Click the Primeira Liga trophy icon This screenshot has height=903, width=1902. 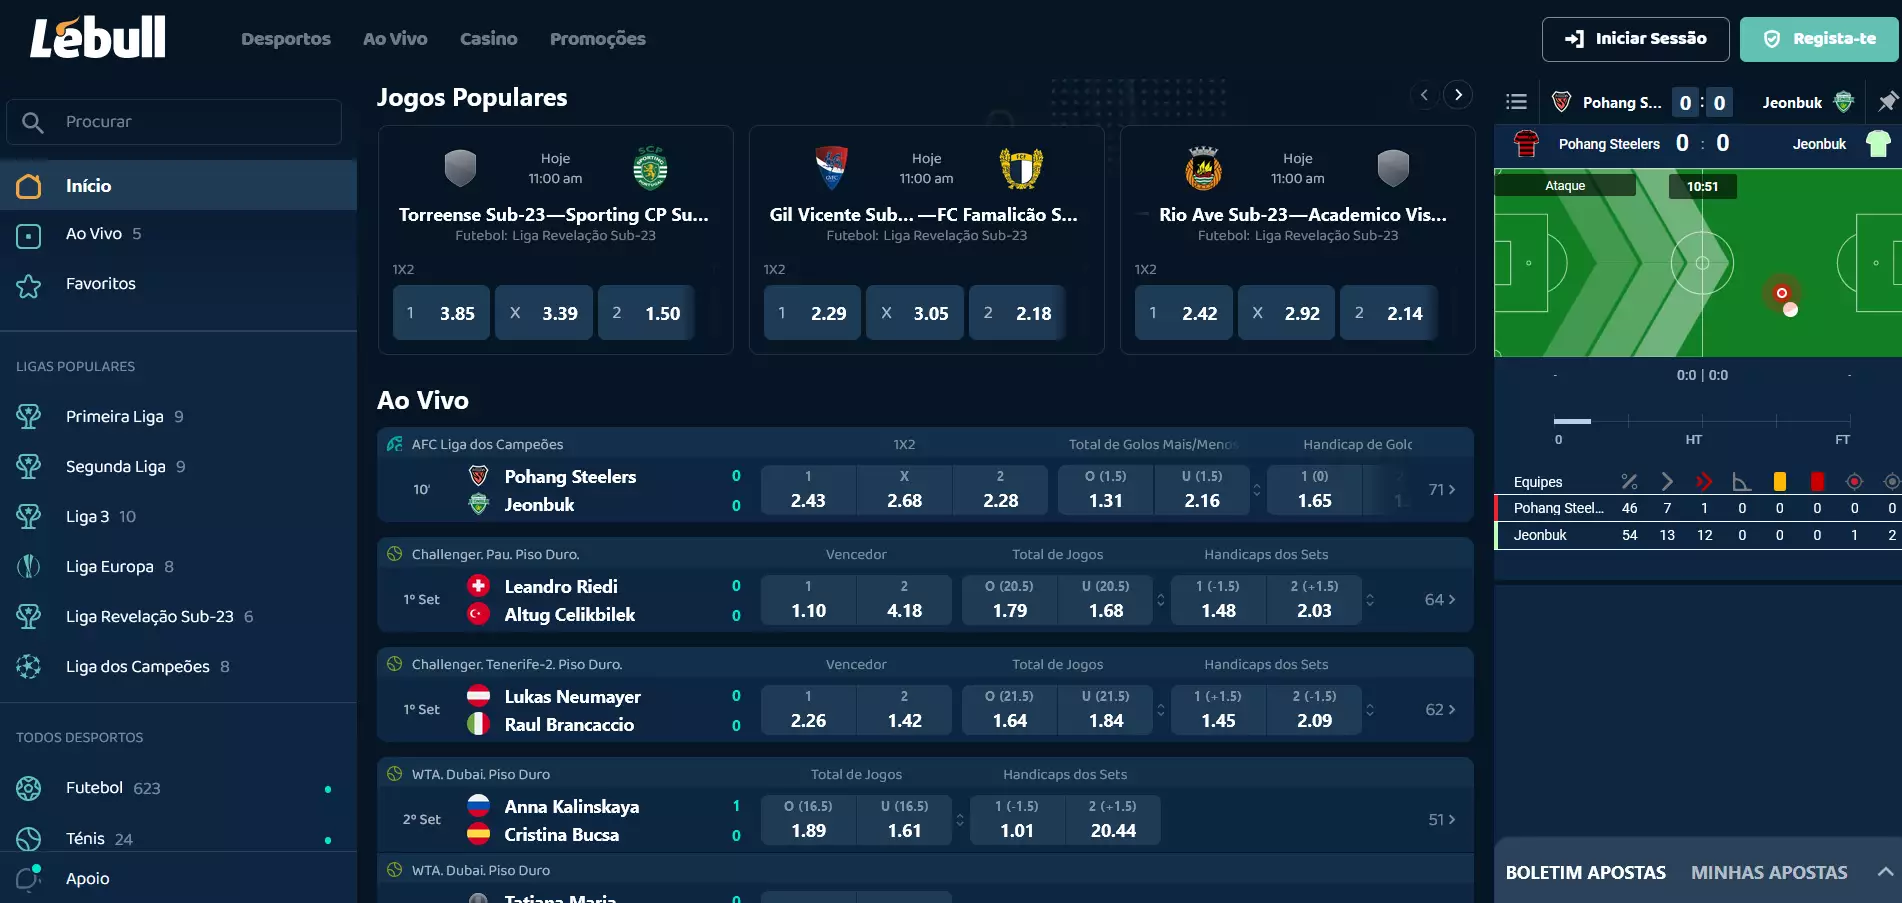(29, 417)
